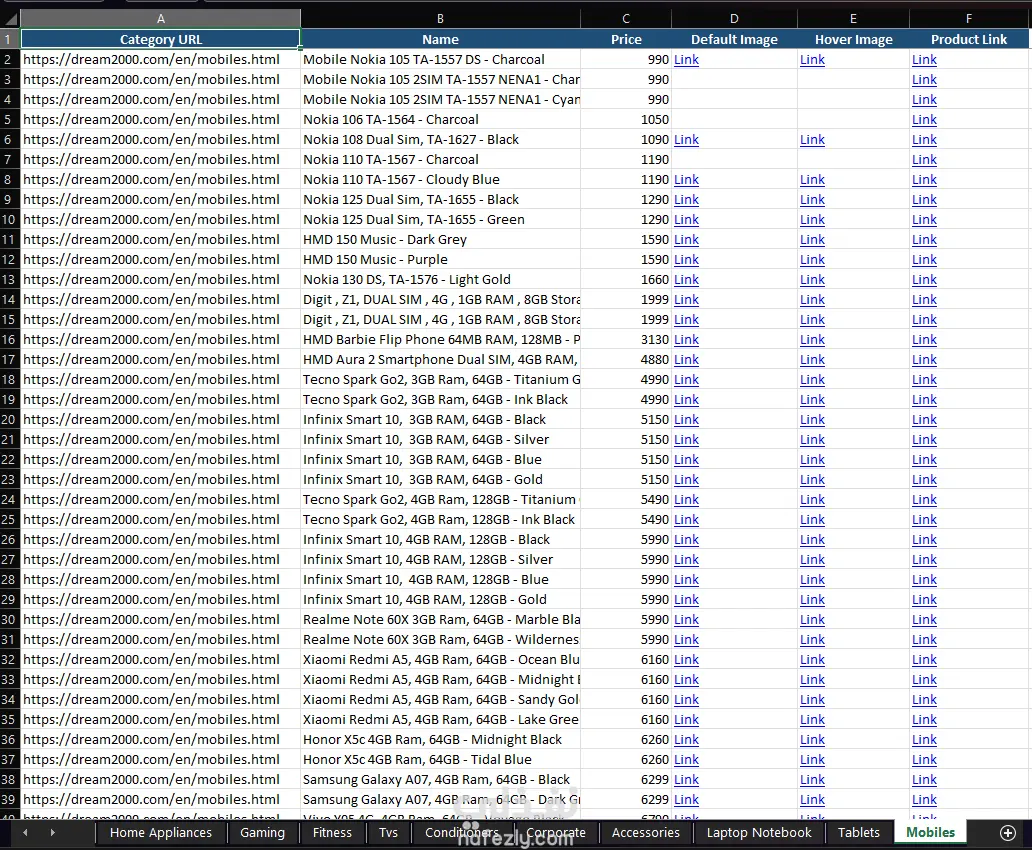Select row 20 header

(x=9, y=419)
